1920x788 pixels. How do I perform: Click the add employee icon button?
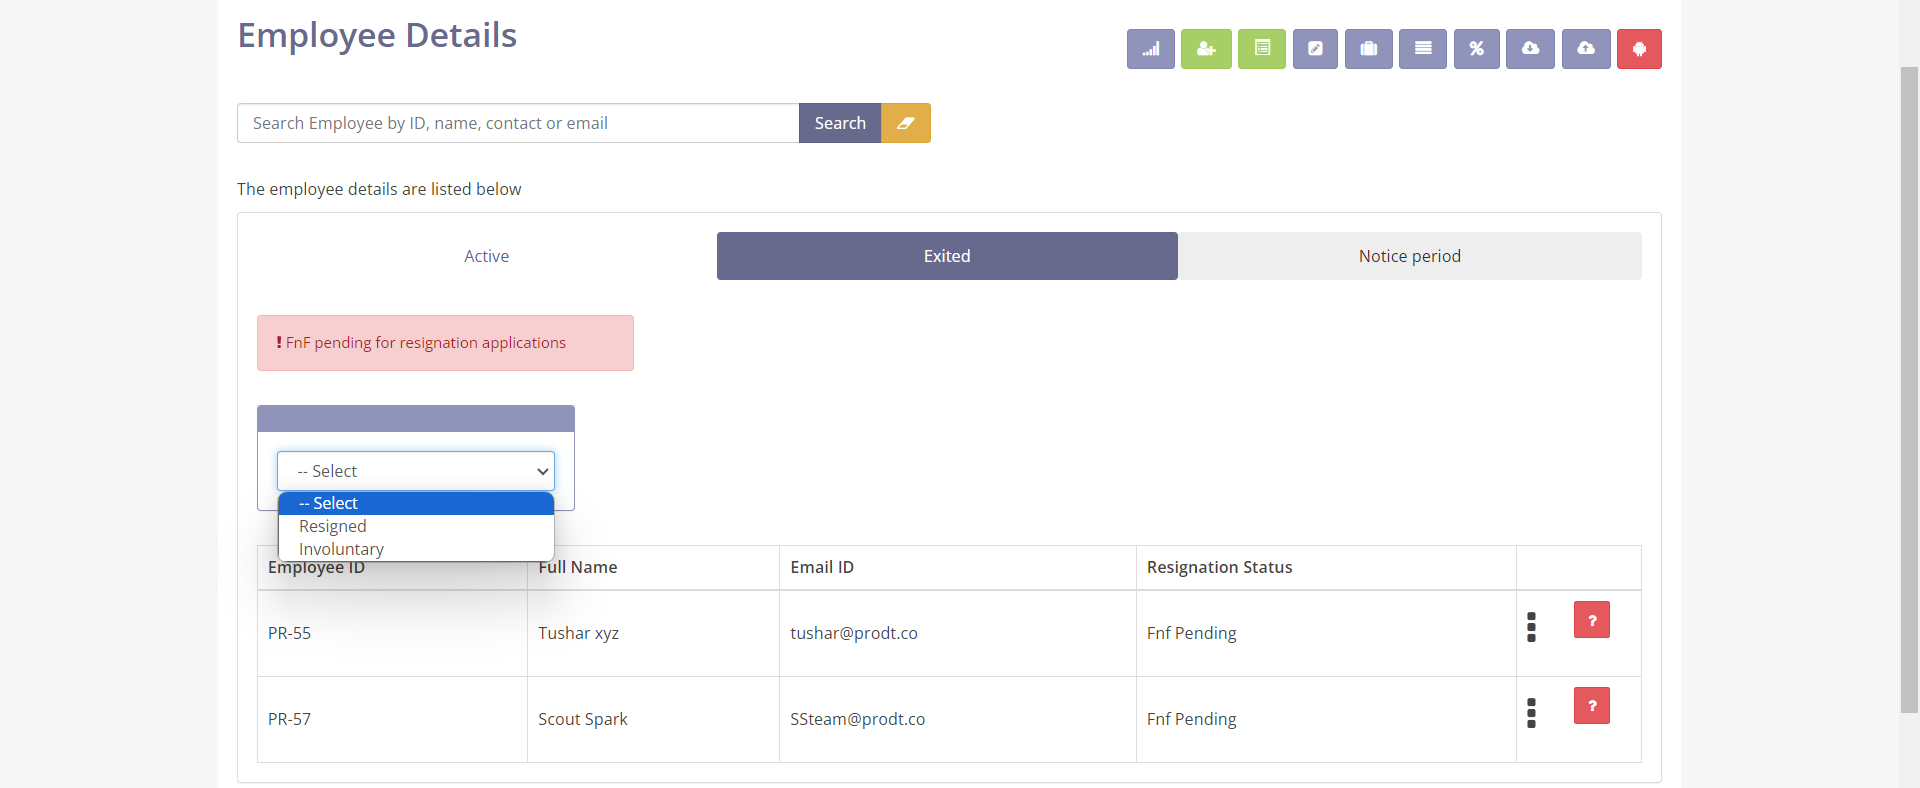tap(1206, 49)
